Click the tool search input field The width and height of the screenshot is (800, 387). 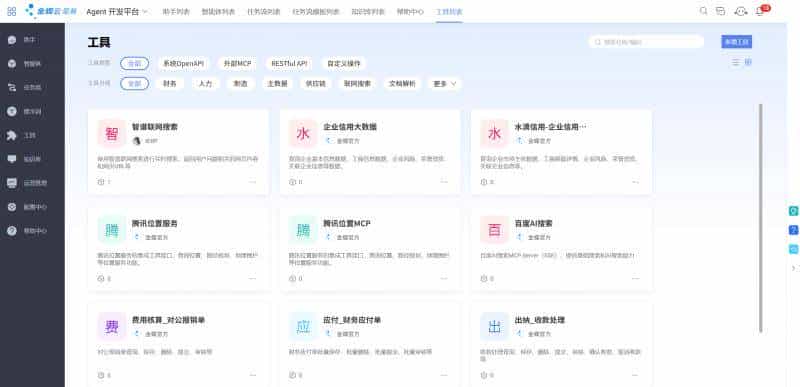tap(646, 42)
